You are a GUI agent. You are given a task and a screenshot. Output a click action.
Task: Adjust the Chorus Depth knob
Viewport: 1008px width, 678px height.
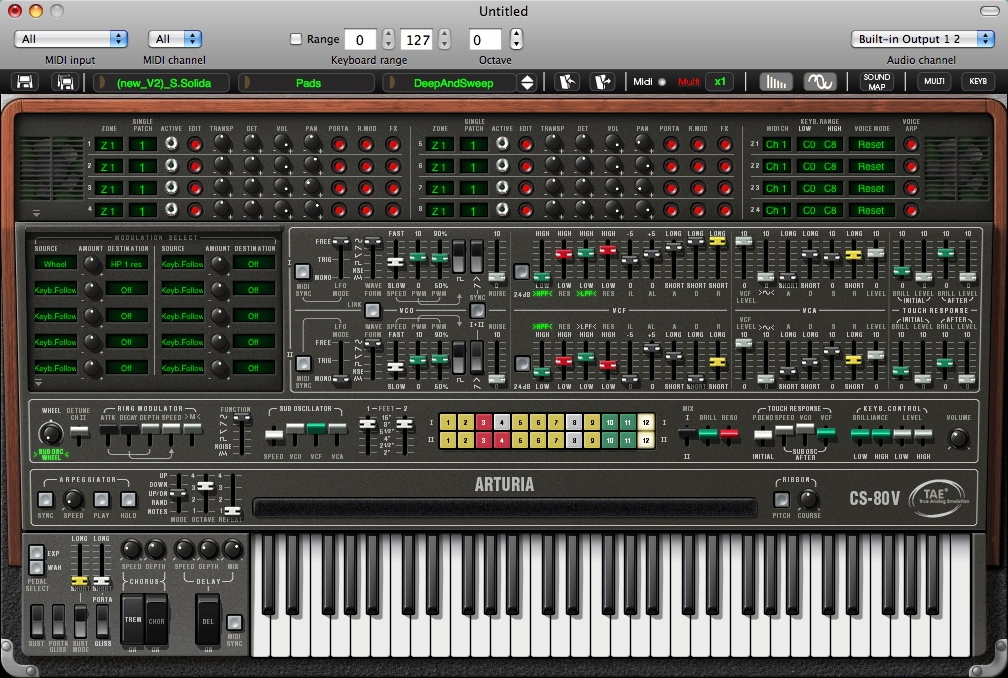pyautogui.click(x=156, y=549)
